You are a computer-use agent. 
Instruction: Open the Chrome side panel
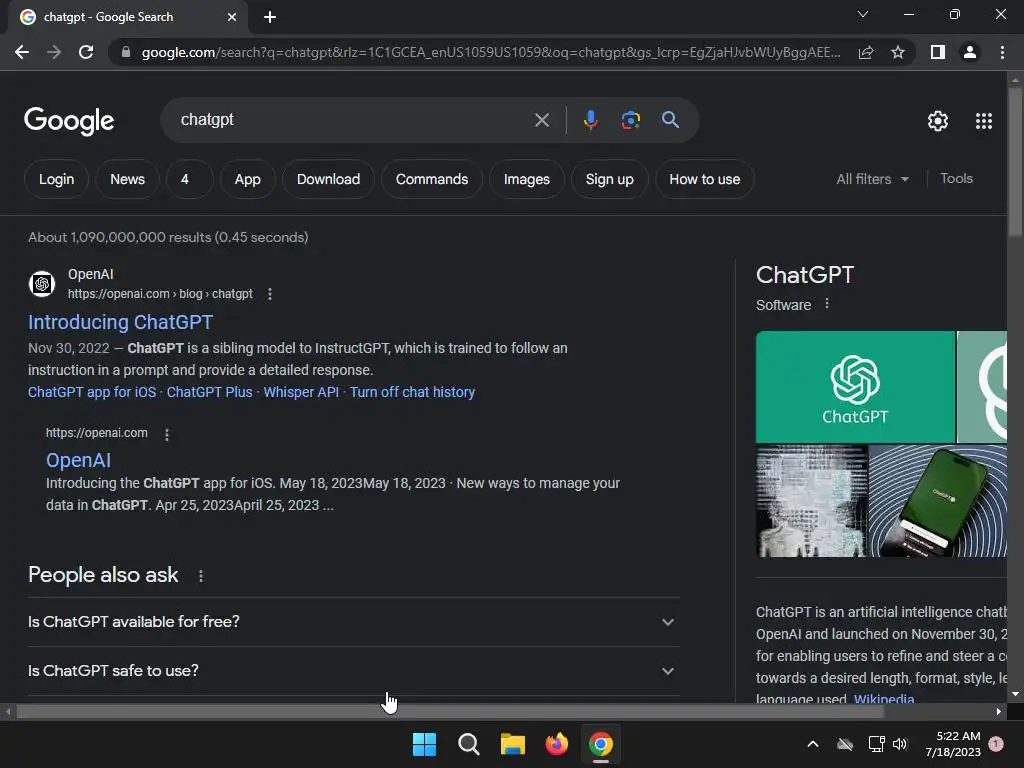click(x=938, y=52)
